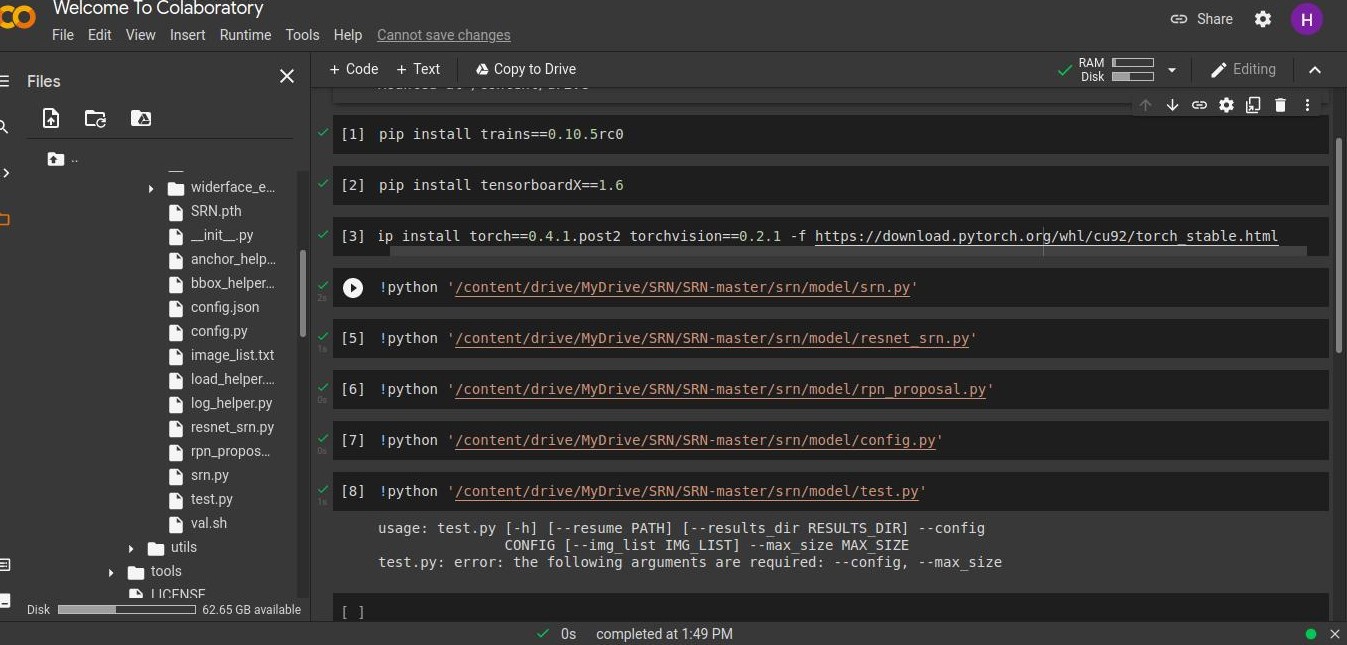
Task: Expand the wideface_e... folder
Action: tap(151, 188)
